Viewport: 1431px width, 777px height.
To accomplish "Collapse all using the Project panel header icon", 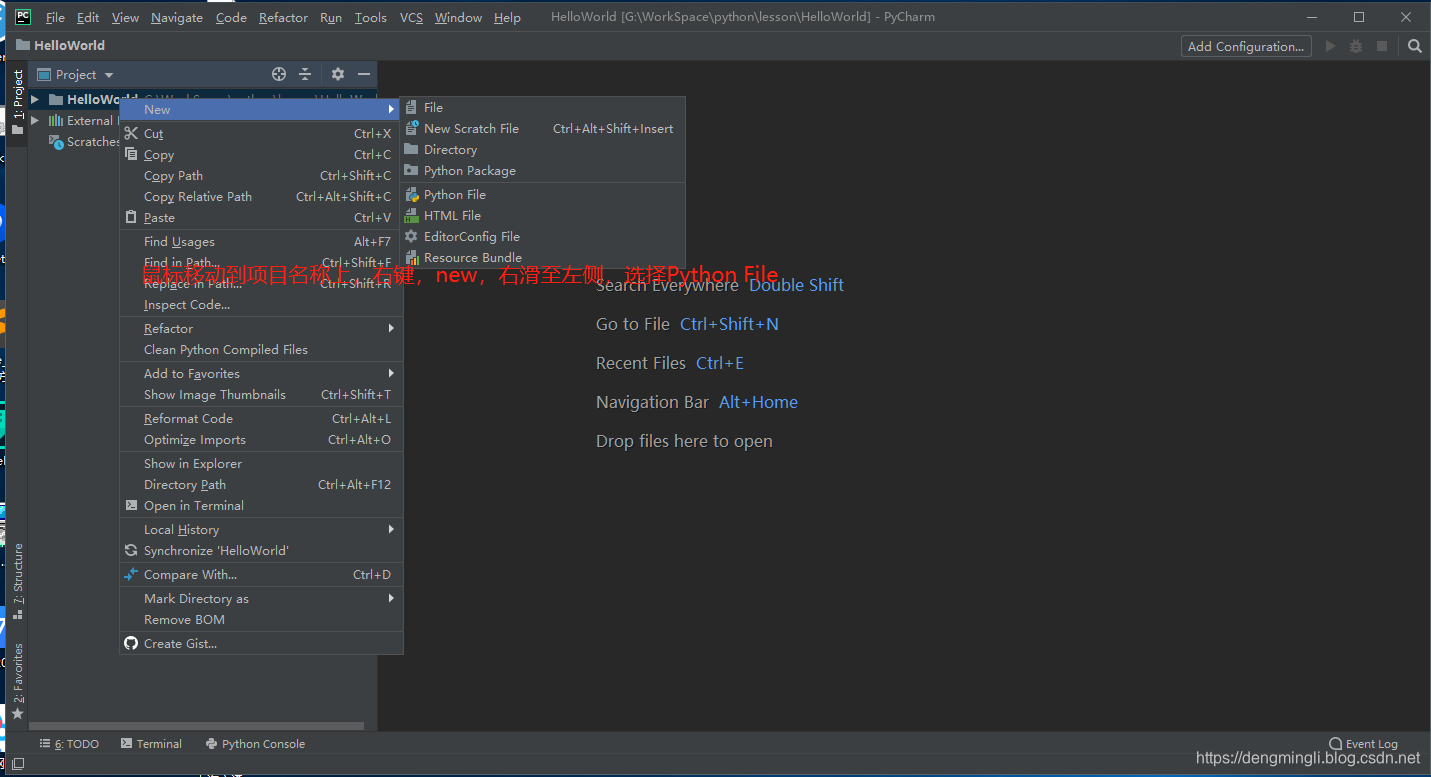I will click(x=305, y=74).
